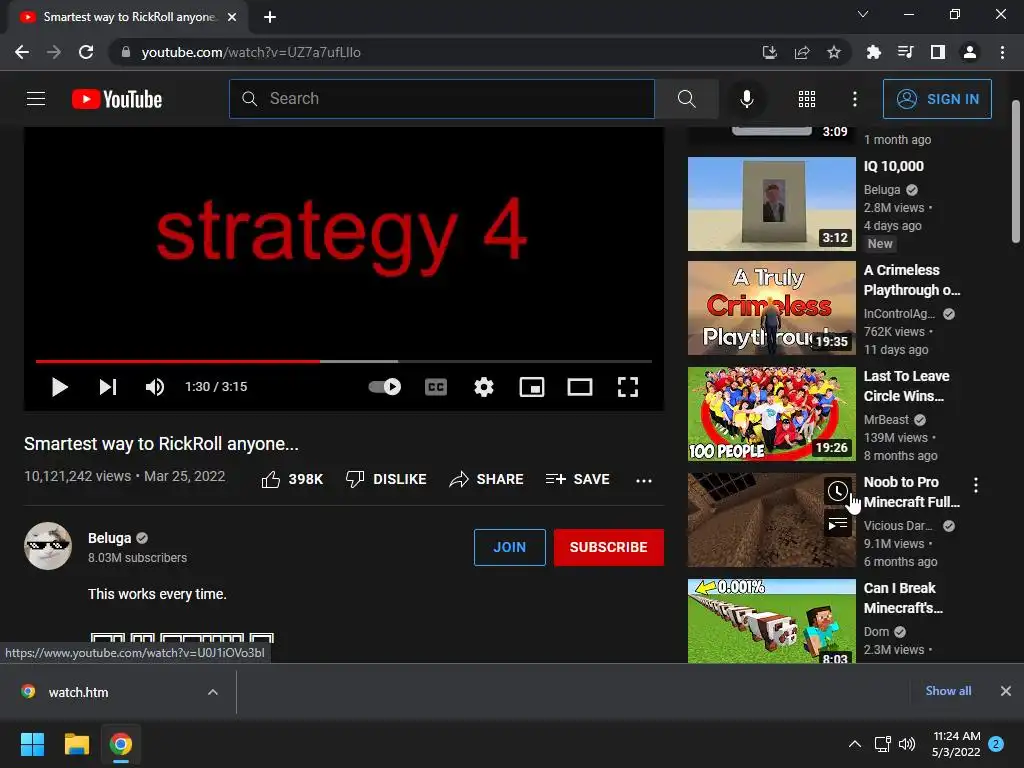The width and height of the screenshot is (1024, 768).
Task: Dislike the video
Action: pyautogui.click(x=386, y=479)
